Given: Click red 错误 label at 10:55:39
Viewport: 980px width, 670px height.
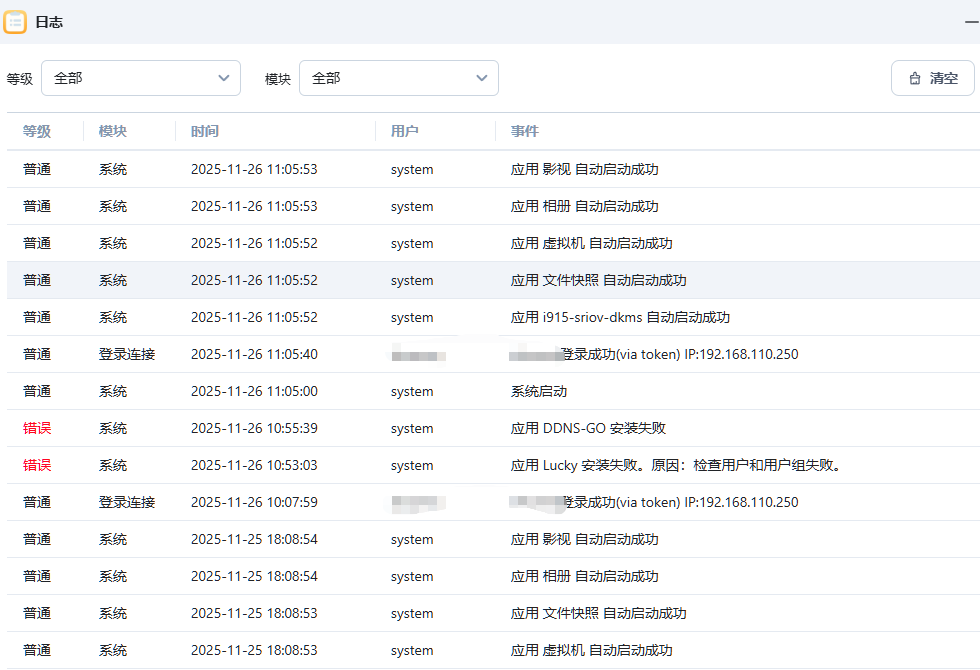Looking at the screenshot, I should 37,428.
